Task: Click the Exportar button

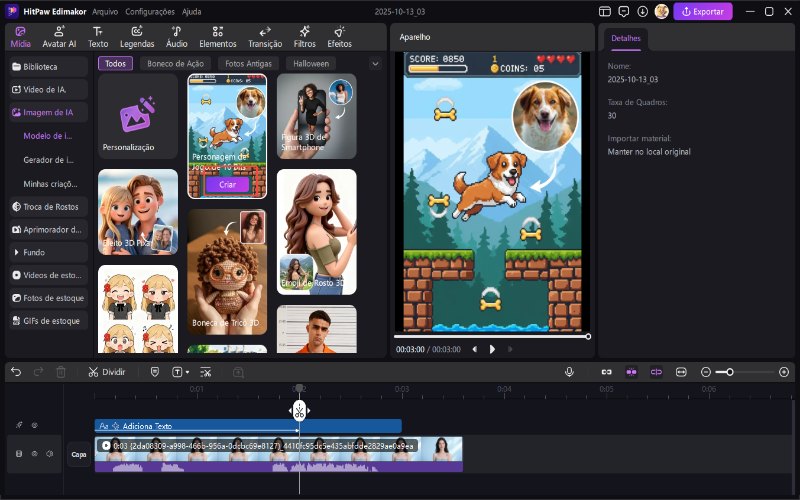Action: 703,11
